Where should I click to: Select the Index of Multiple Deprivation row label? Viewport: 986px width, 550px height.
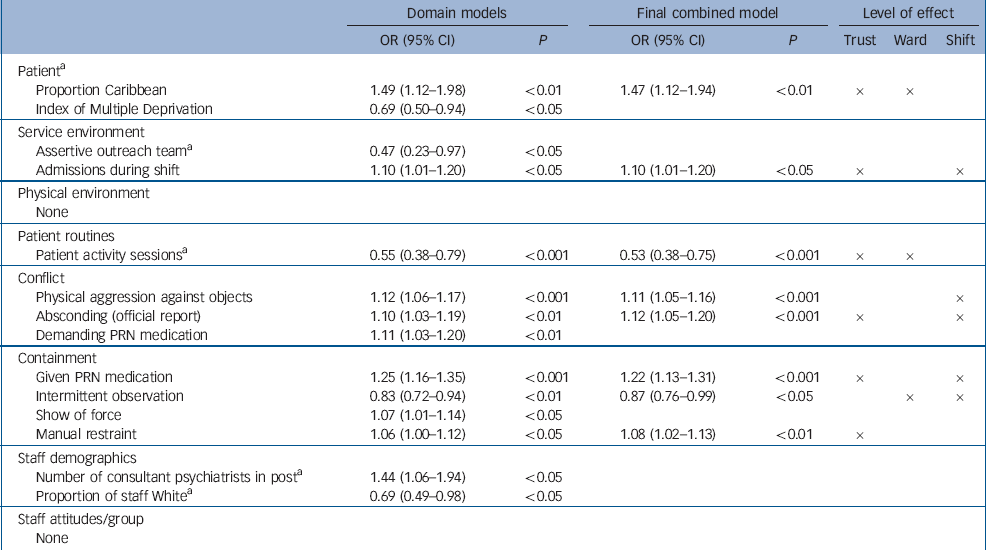pyautogui.click(x=124, y=109)
